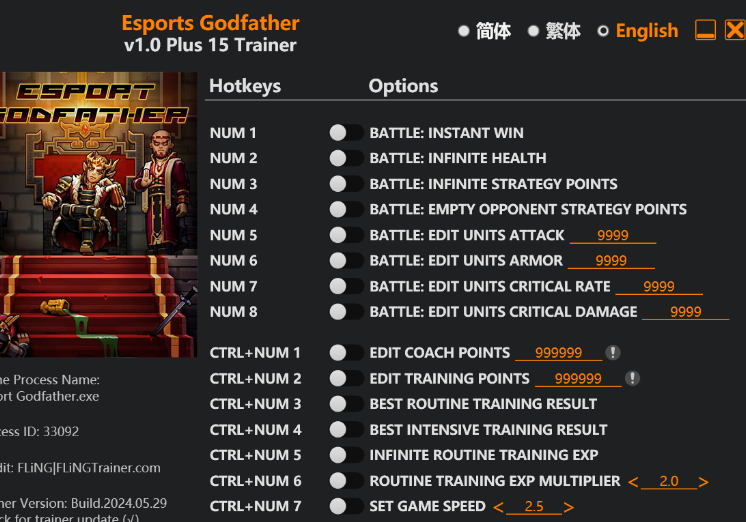Turn on Infinite Strategy Points toggle

tap(346, 184)
